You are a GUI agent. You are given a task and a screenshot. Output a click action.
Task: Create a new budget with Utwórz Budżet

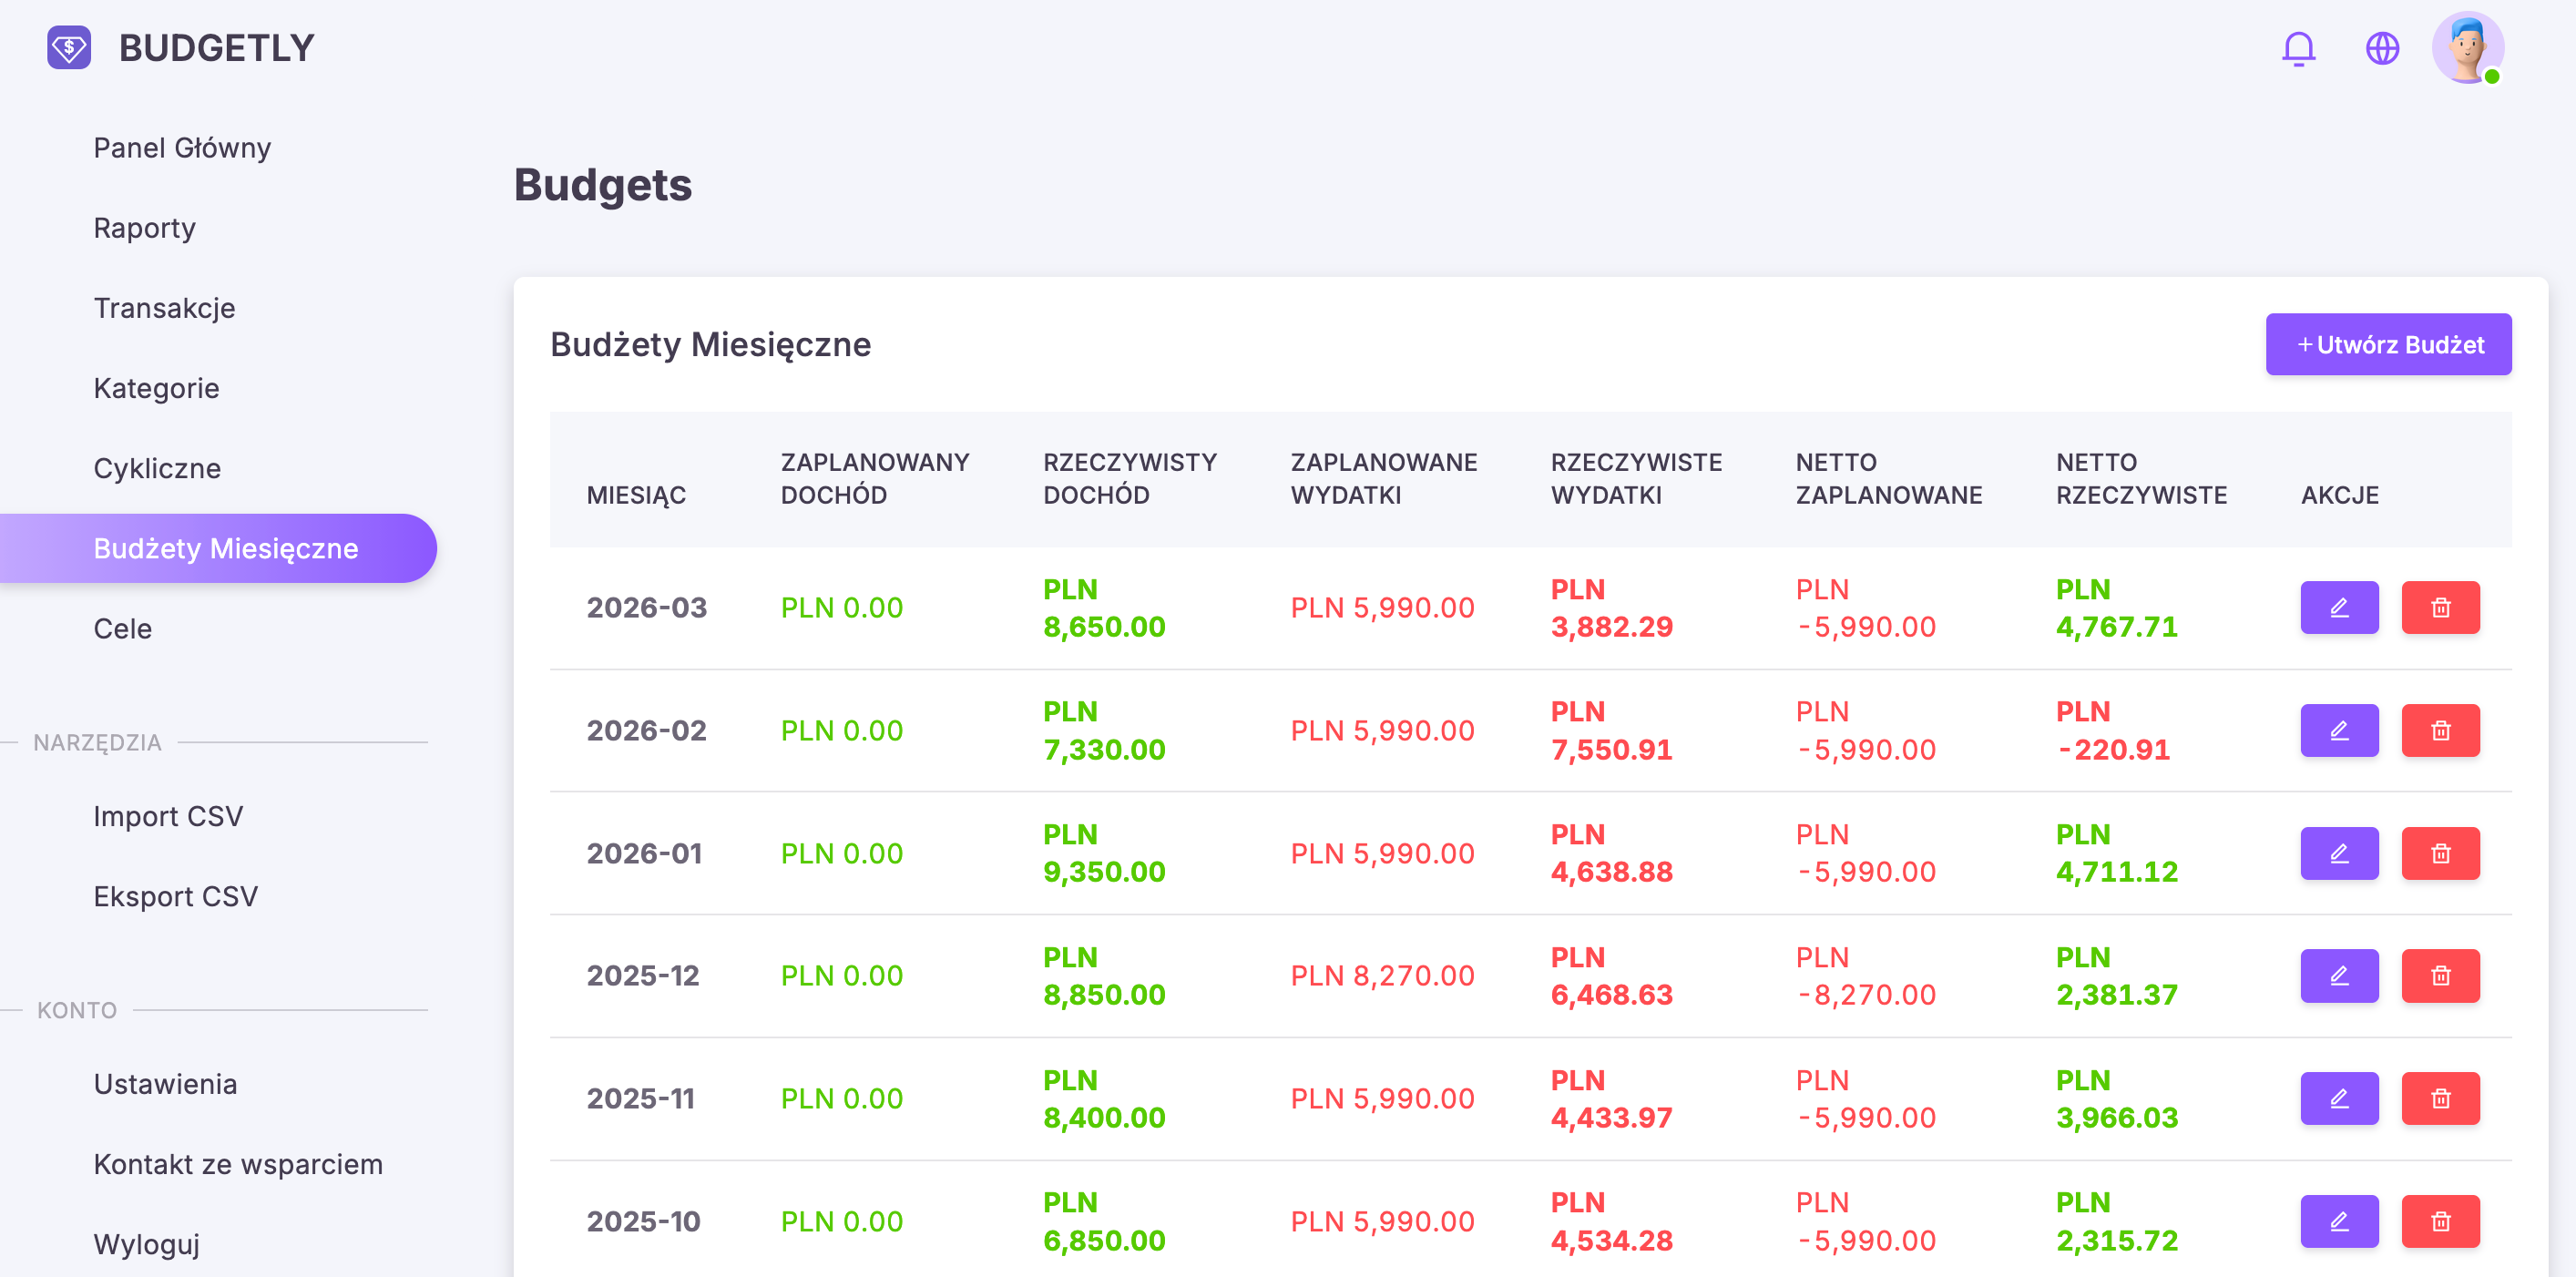pyautogui.click(x=2388, y=344)
